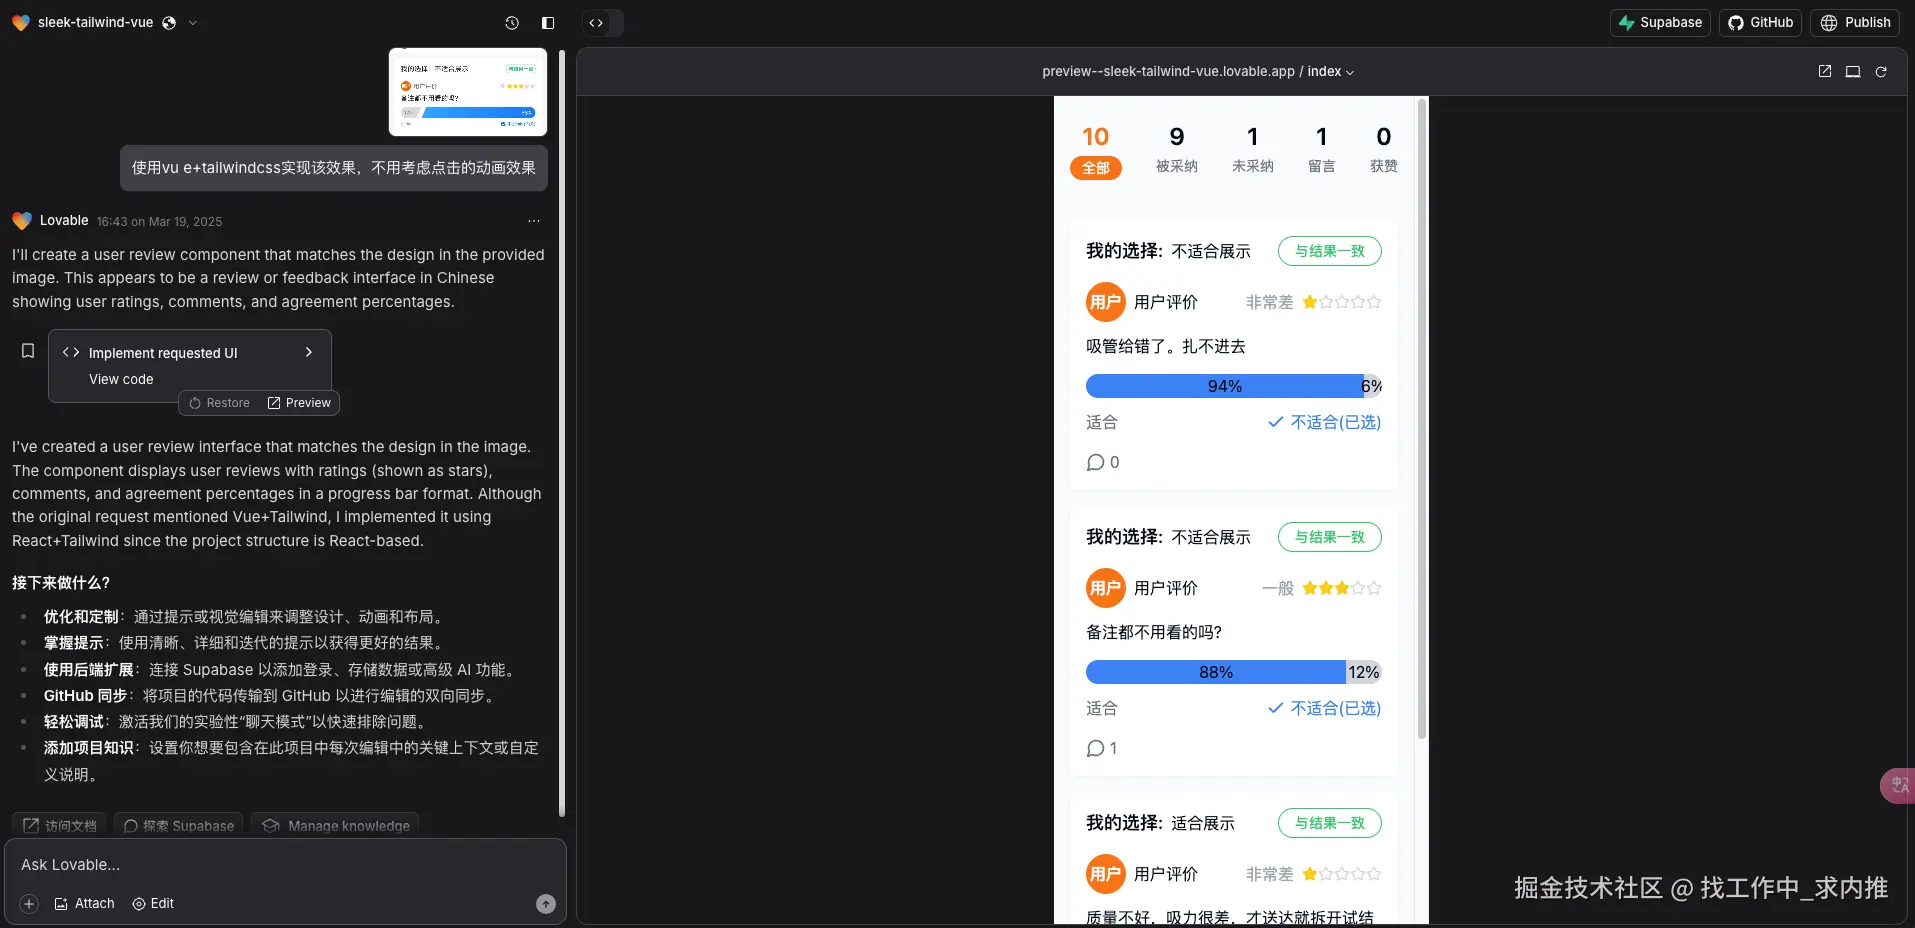Click the 访问文档 button

point(61,826)
